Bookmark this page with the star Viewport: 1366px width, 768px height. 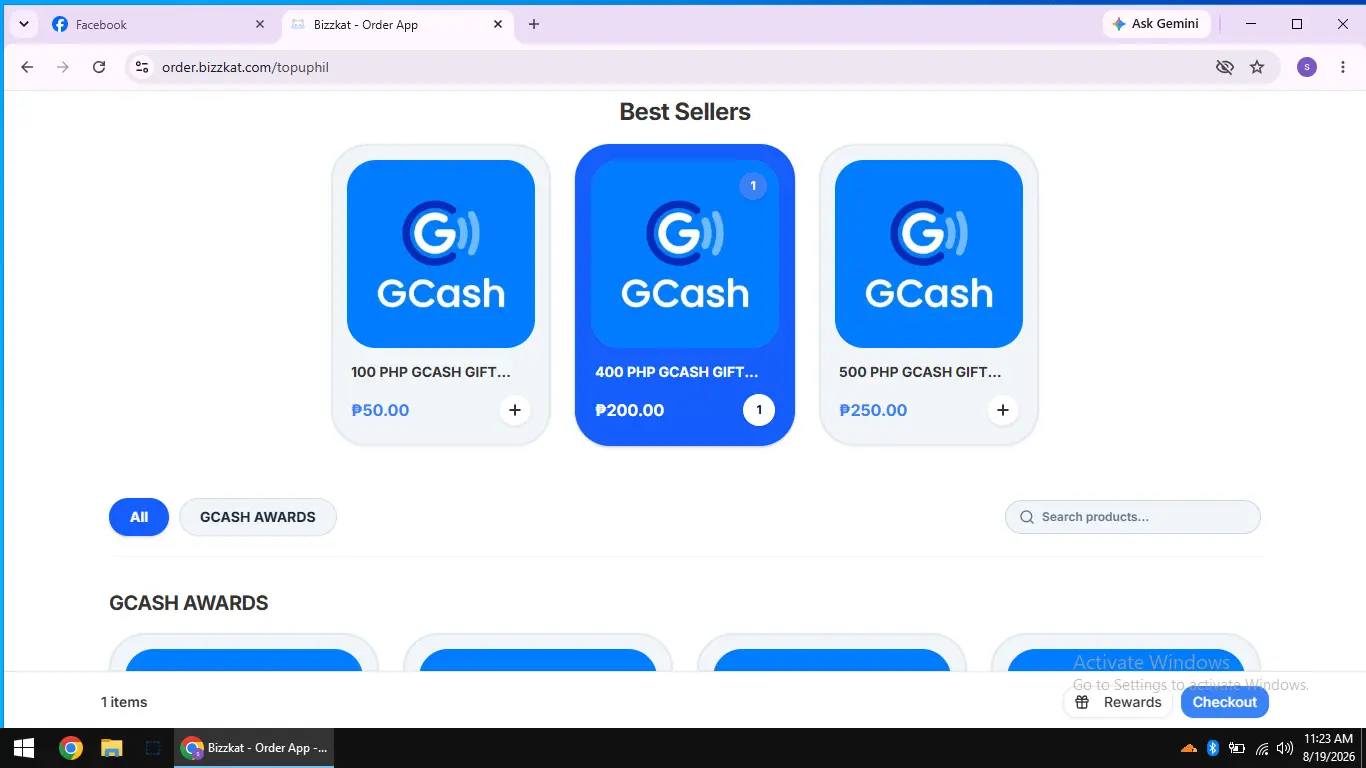(x=1257, y=67)
